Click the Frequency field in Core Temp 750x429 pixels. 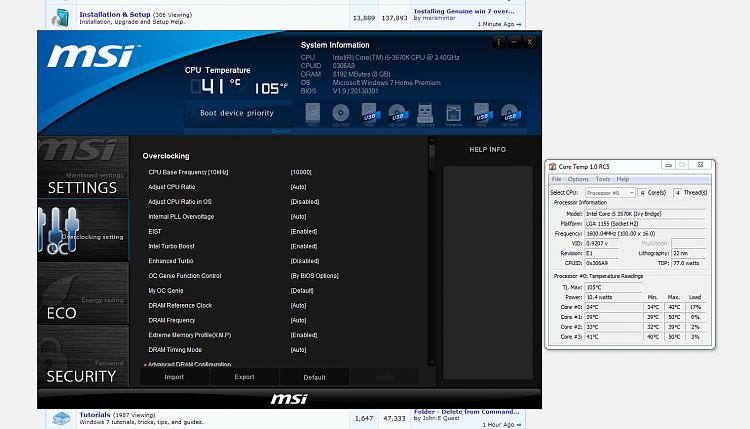(x=645, y=233)
